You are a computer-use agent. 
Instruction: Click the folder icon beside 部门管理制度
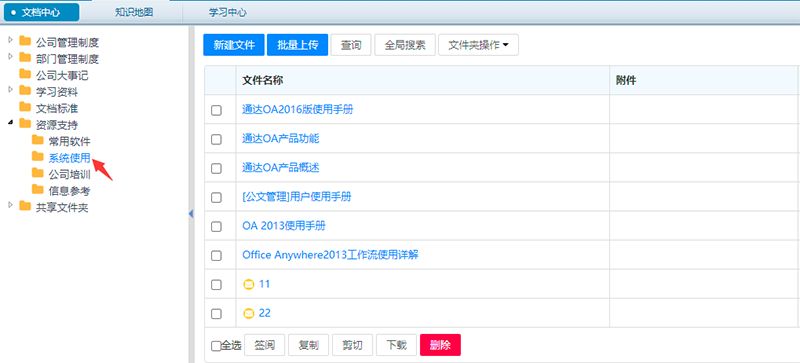(x=25, y=58)
